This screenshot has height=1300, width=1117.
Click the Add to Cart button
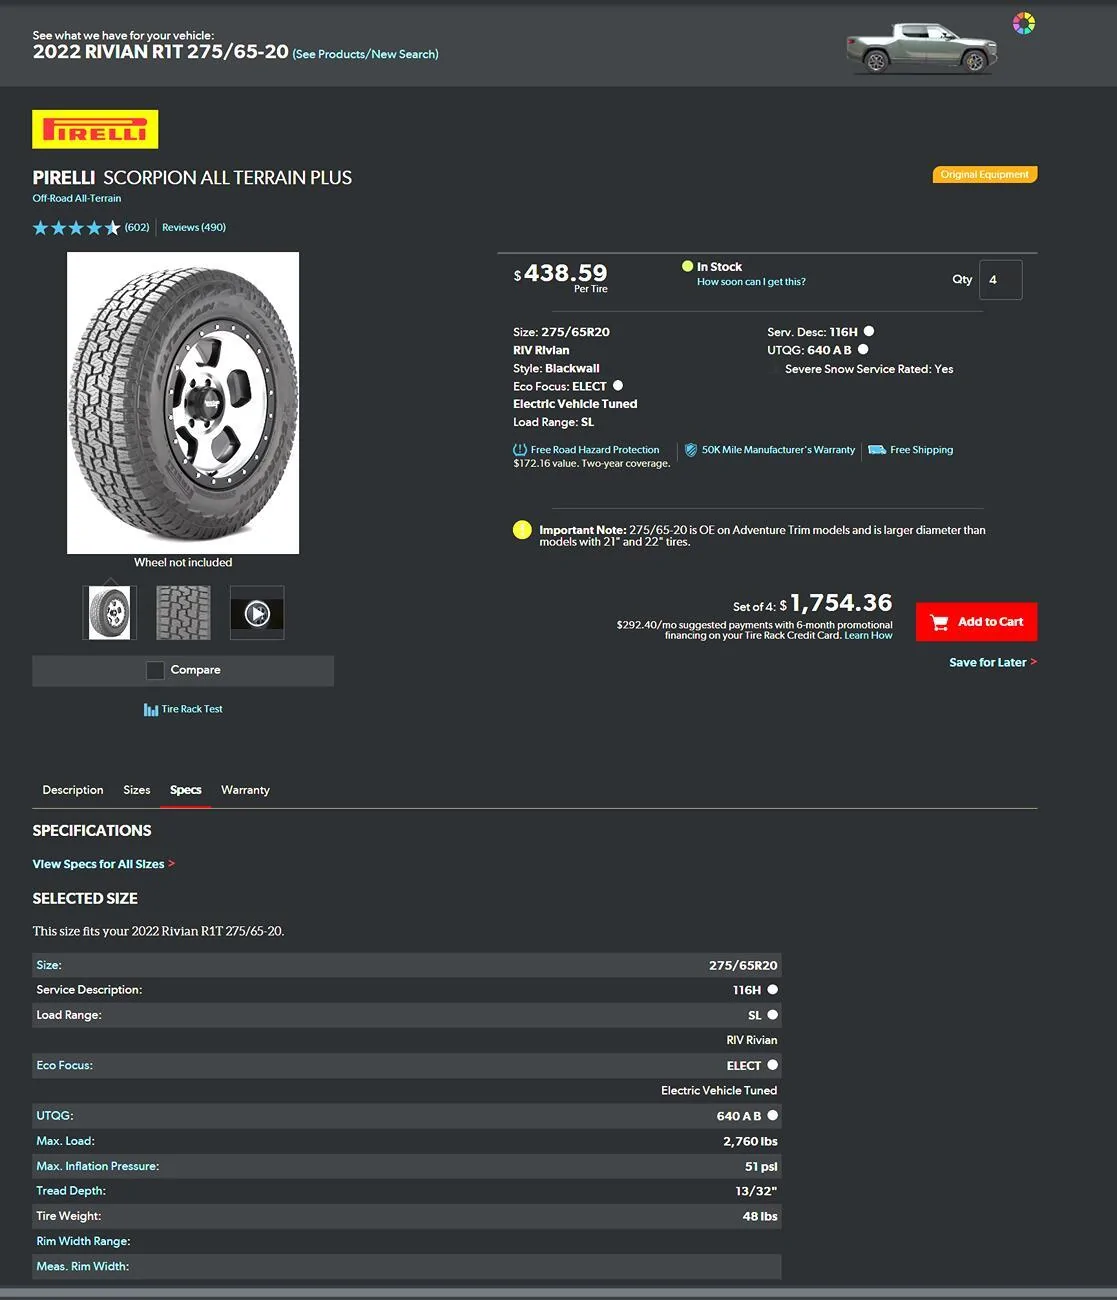point(976,622)
